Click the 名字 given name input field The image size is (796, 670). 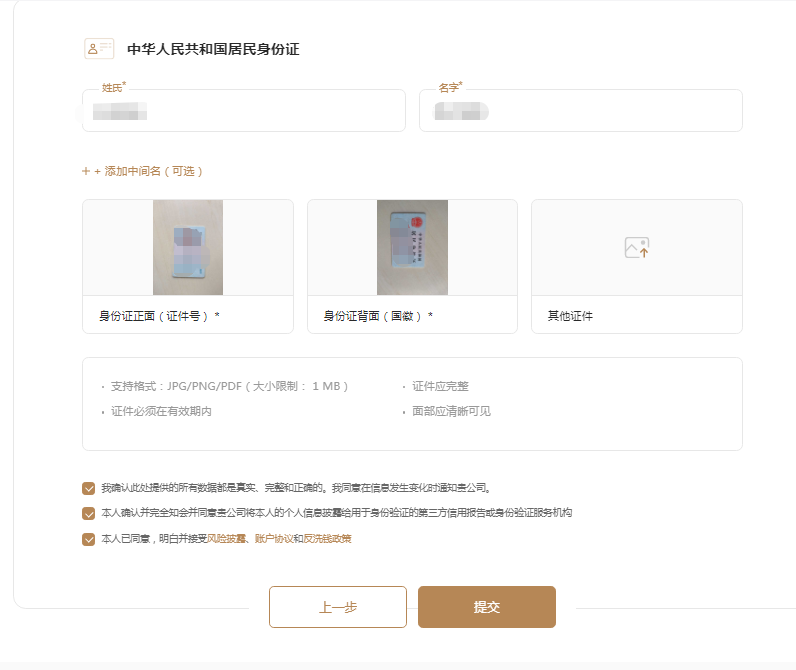coord(580,111)
